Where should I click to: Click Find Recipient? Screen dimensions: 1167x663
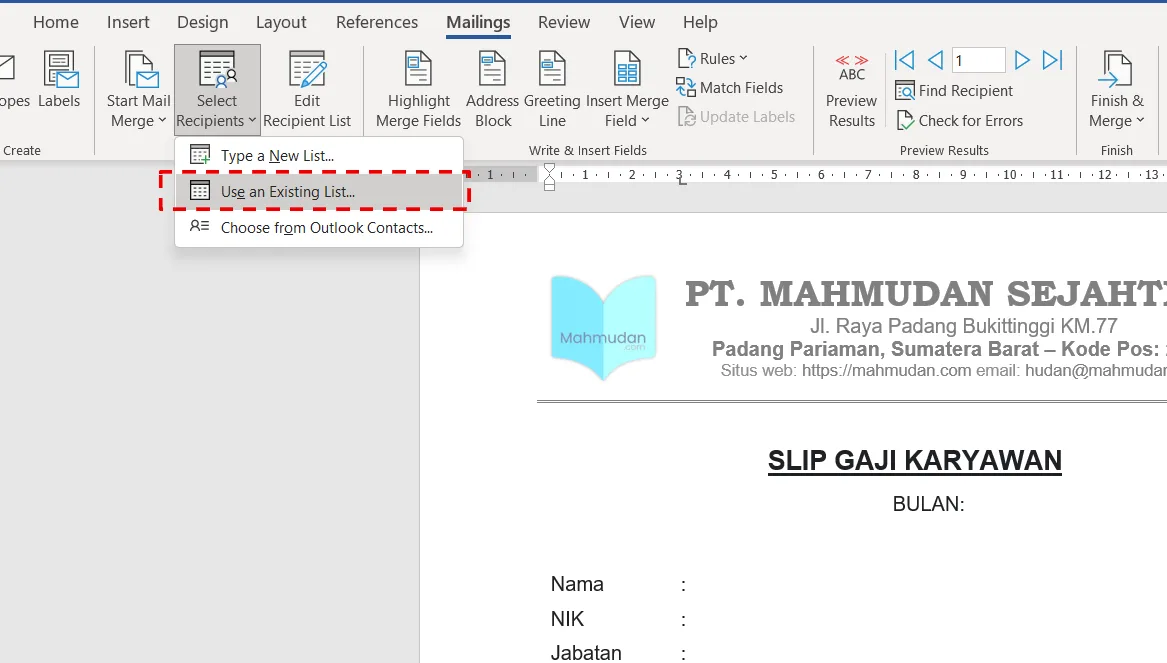point(954,91)
